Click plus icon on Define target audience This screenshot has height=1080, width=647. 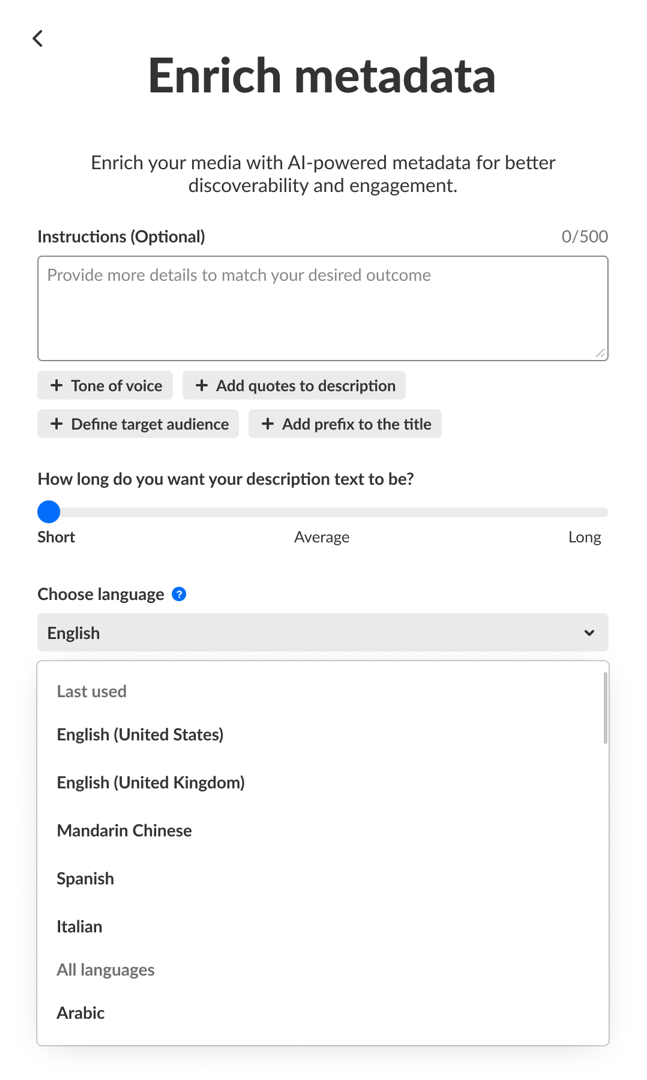pos(56,424)
